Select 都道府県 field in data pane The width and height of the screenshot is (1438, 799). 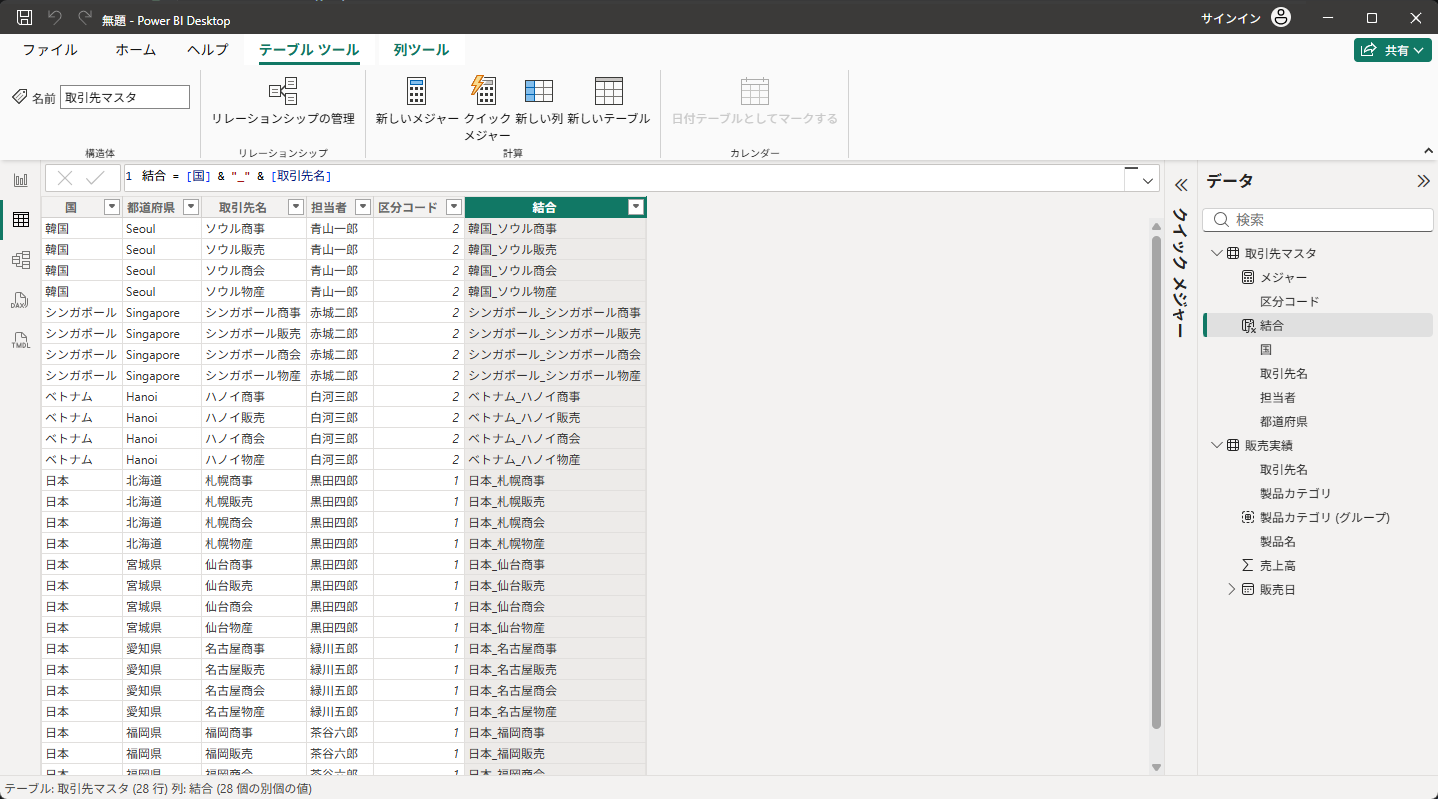pos(1283,421)
